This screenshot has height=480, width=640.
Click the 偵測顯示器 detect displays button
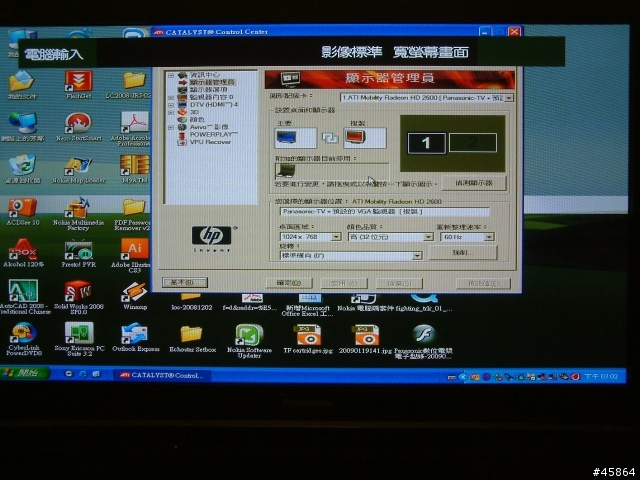pos(473,183)
